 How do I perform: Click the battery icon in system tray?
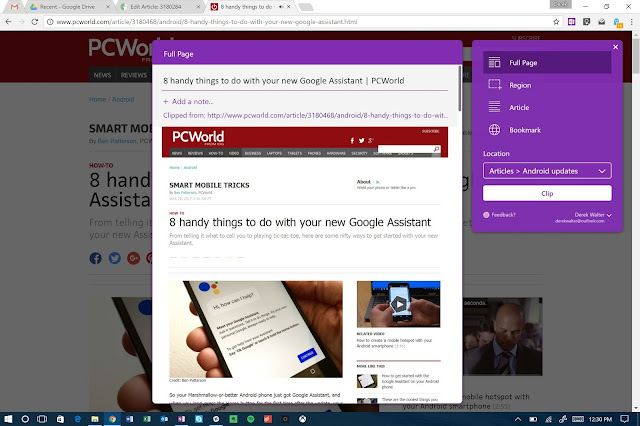[x=533, y=419]
